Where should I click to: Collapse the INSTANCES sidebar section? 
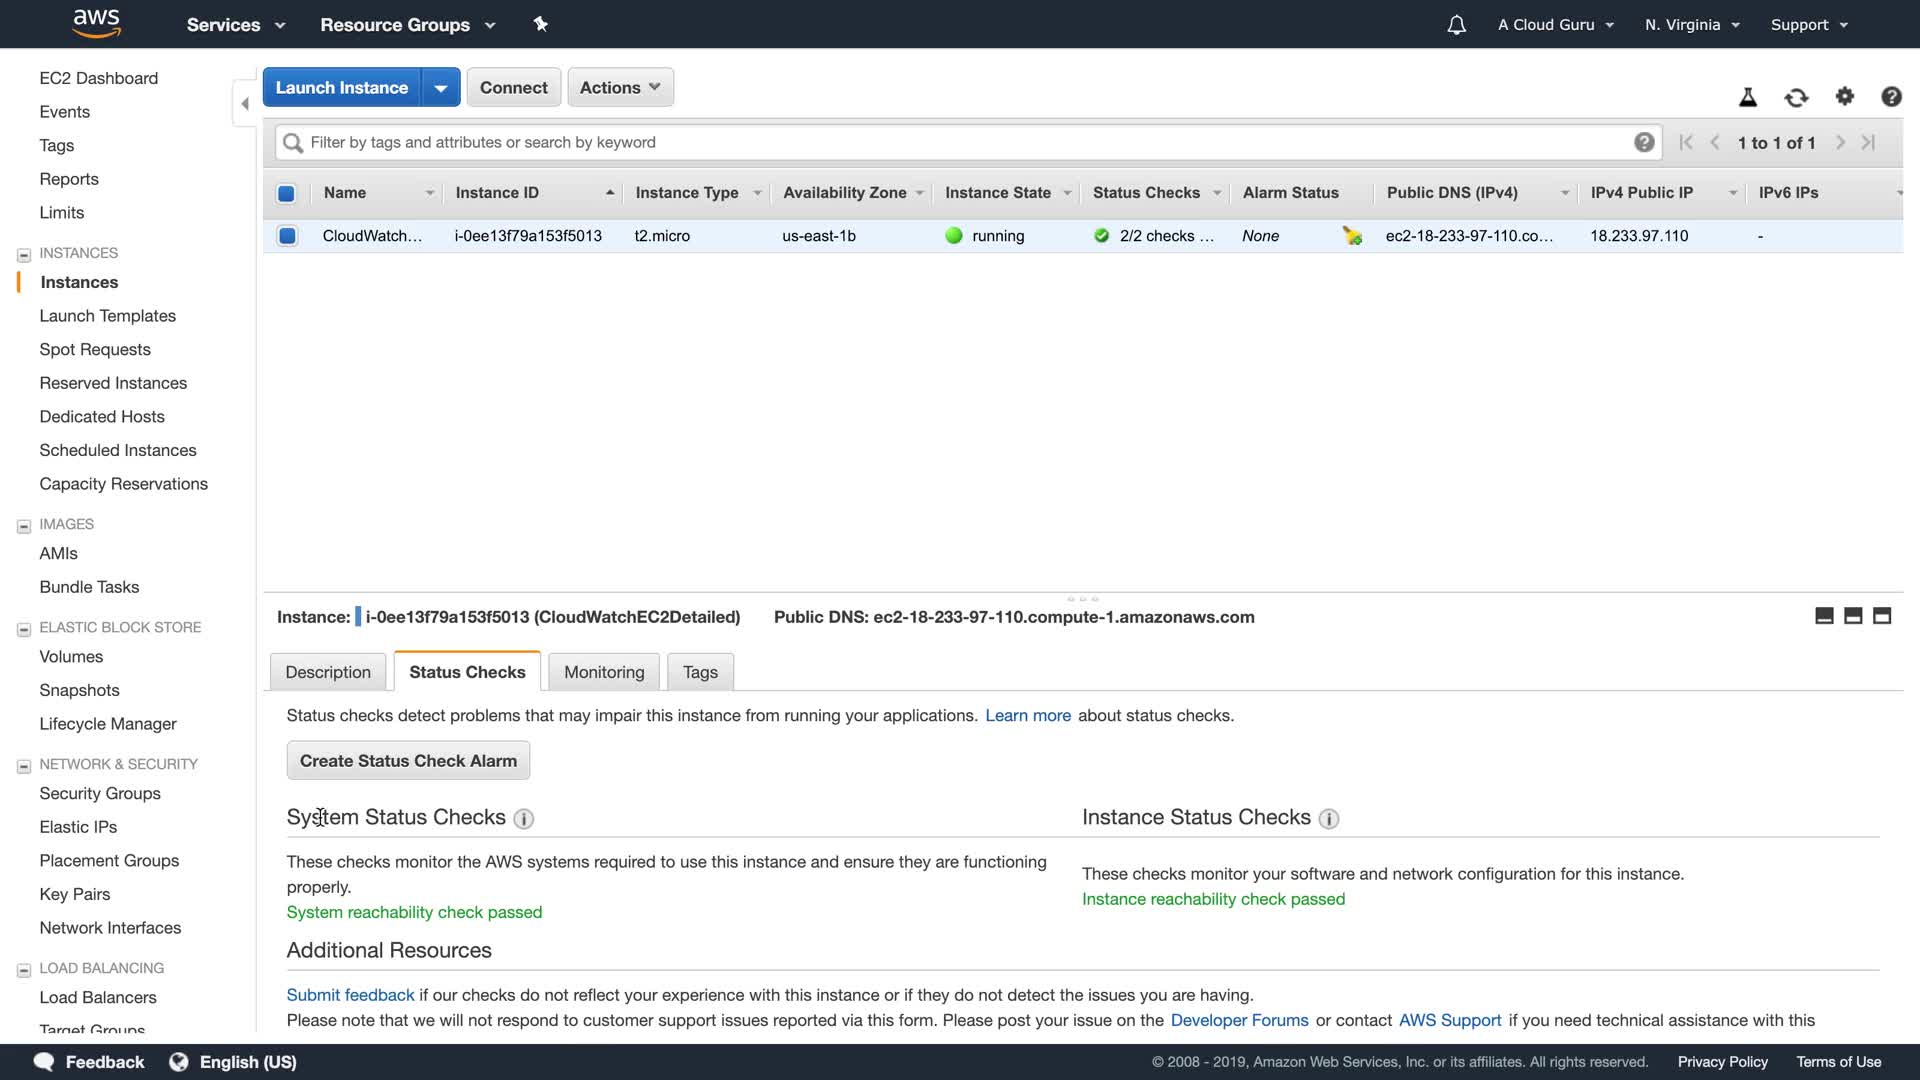(x=24, y=254)
